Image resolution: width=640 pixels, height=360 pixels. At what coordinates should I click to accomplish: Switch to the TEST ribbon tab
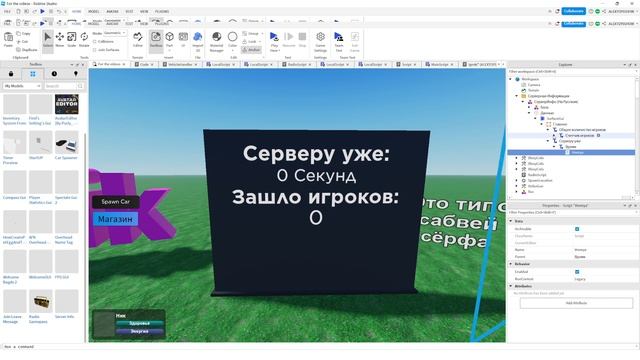coord(129,11)
